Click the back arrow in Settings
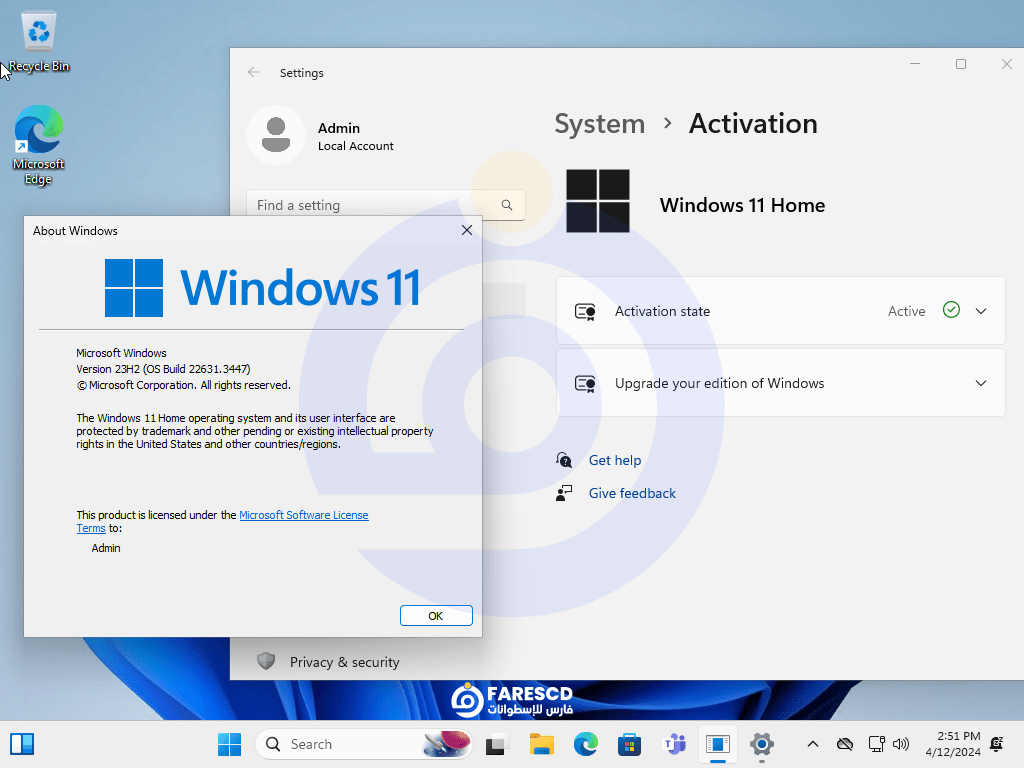The width and height of the screenshot is (1024, 768). click(254, 72)
